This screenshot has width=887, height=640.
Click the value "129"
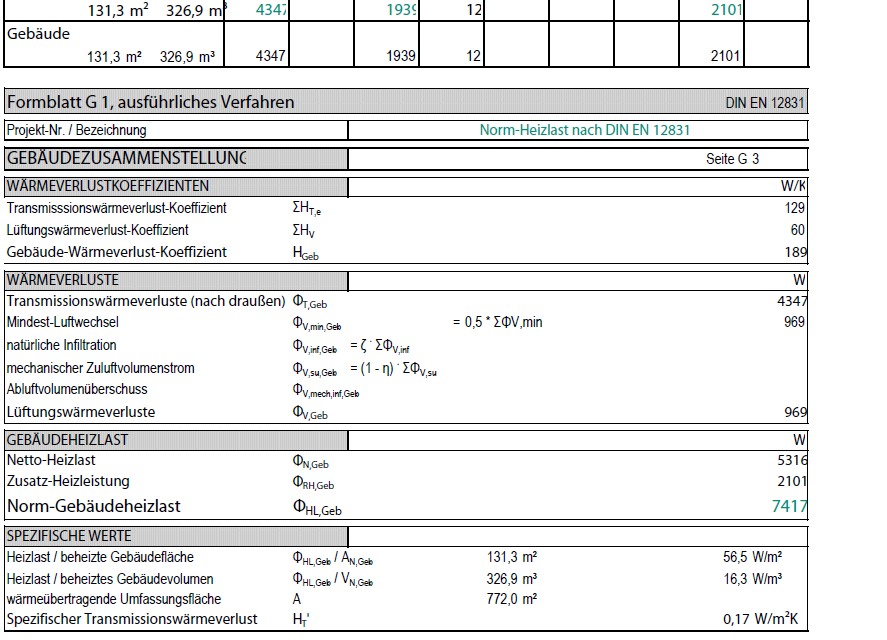click(795, 208)
